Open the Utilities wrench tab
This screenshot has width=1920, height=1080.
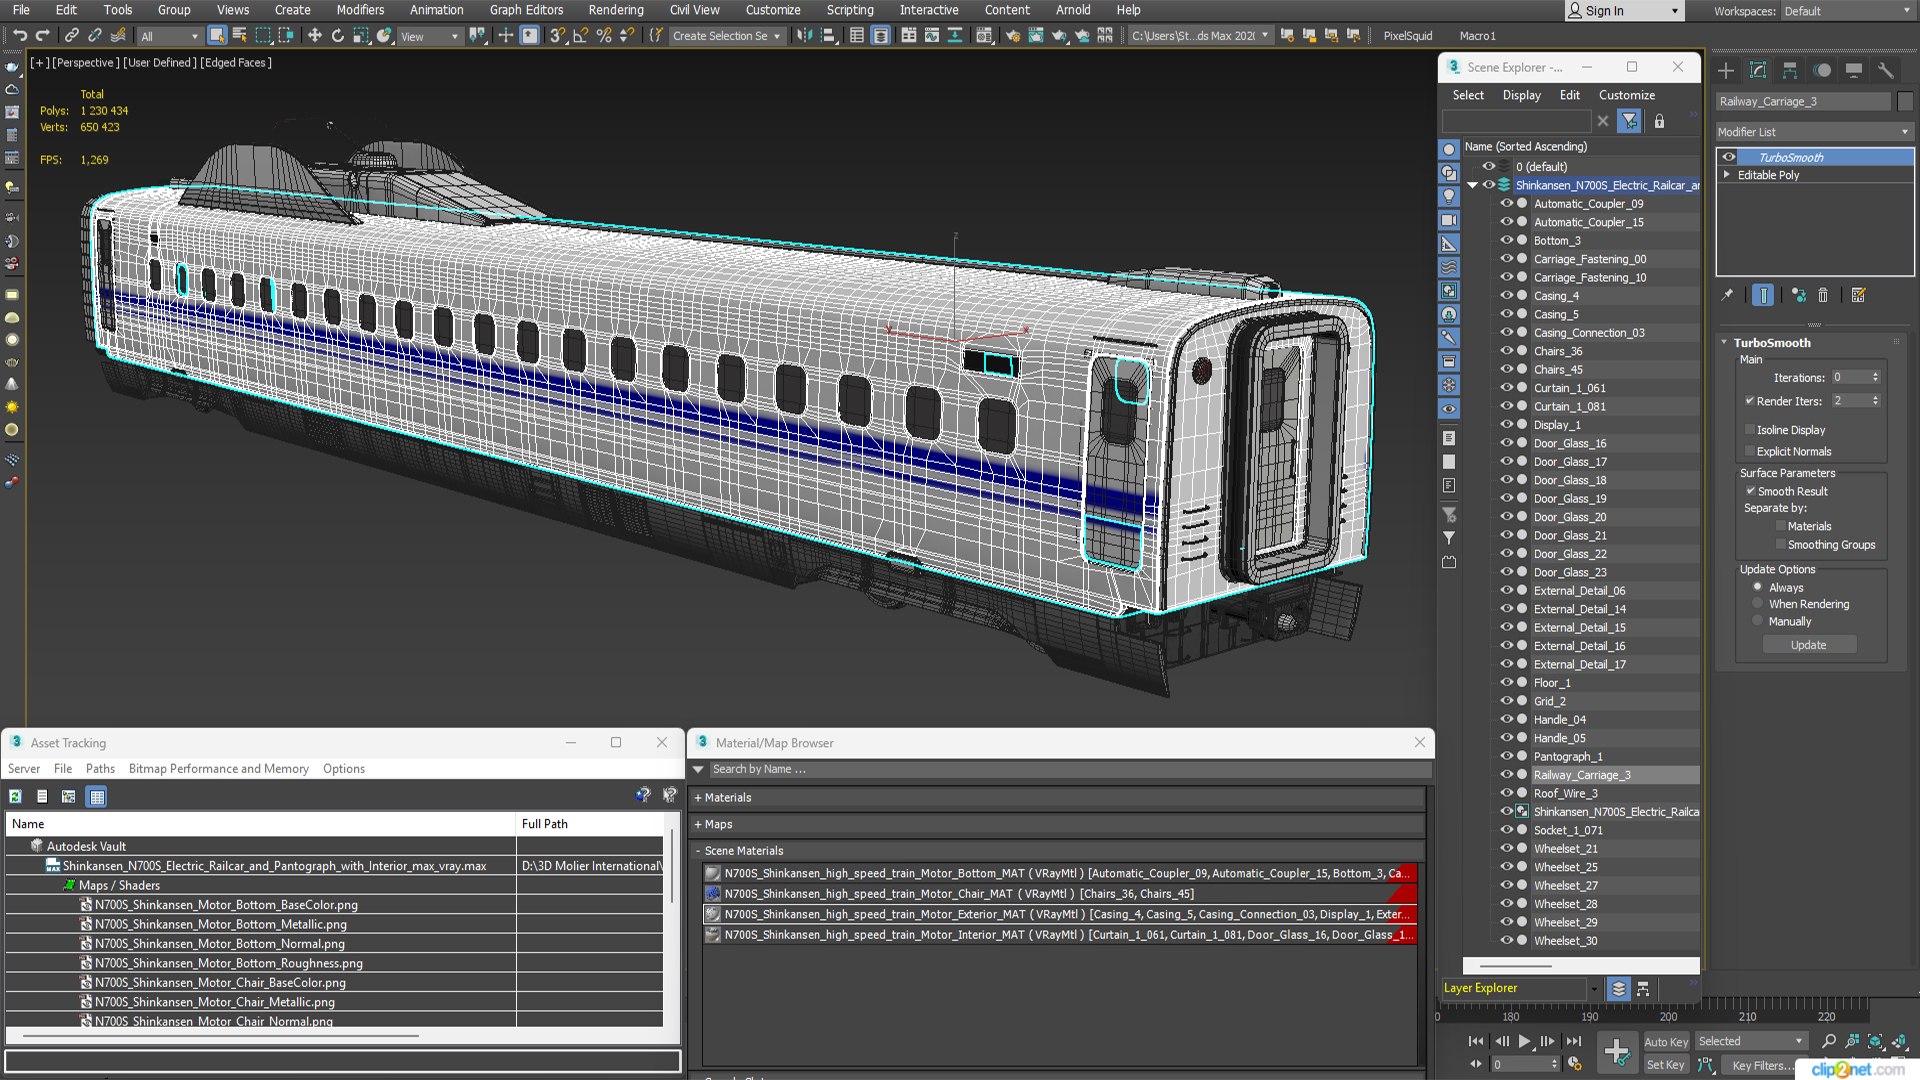click(x=1886, y=70)
